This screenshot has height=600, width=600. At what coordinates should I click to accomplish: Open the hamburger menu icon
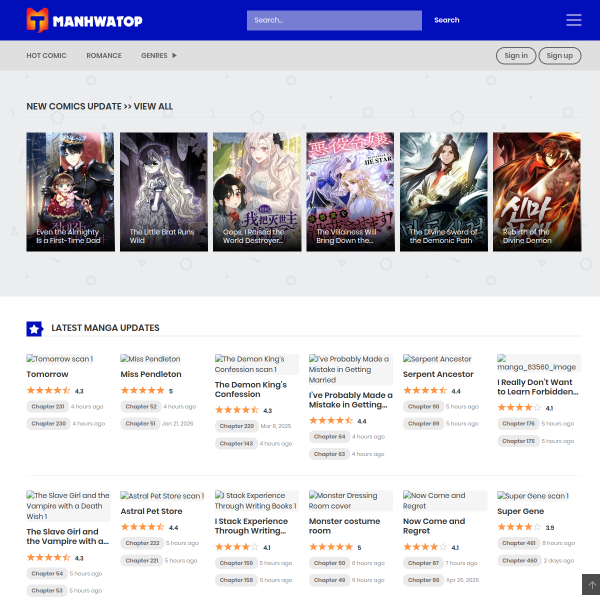[x=574, y=20]
